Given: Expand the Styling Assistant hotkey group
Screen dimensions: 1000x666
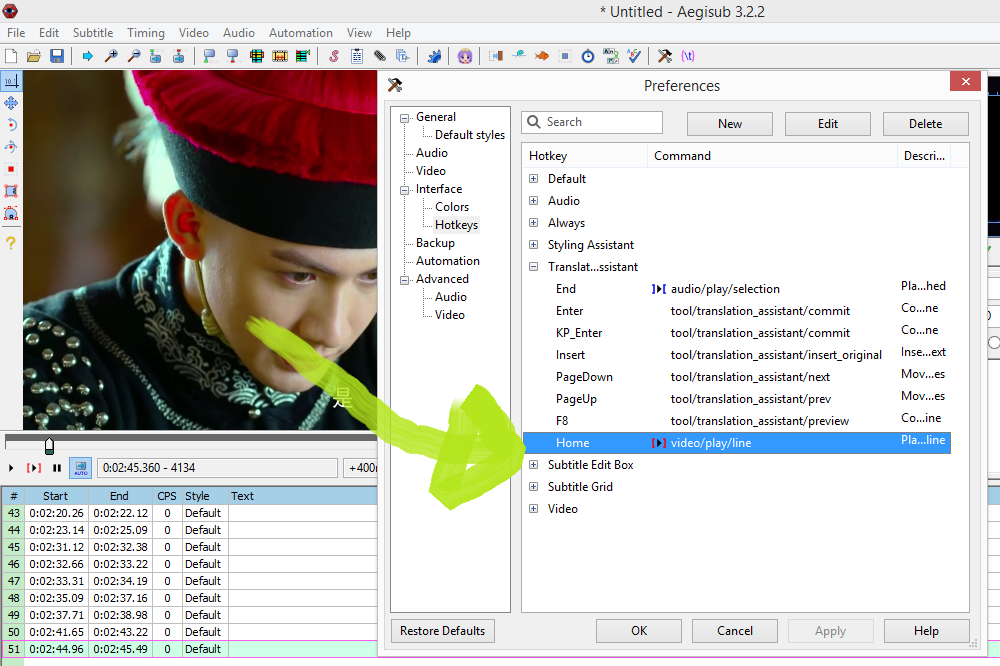Looking at the screenshot, I should (534, 244).
